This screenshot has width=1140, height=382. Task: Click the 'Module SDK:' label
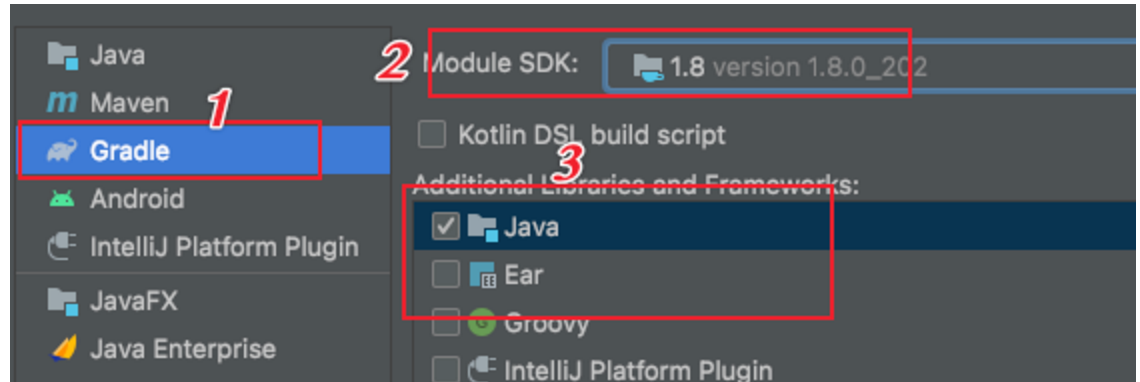point(500,63)
